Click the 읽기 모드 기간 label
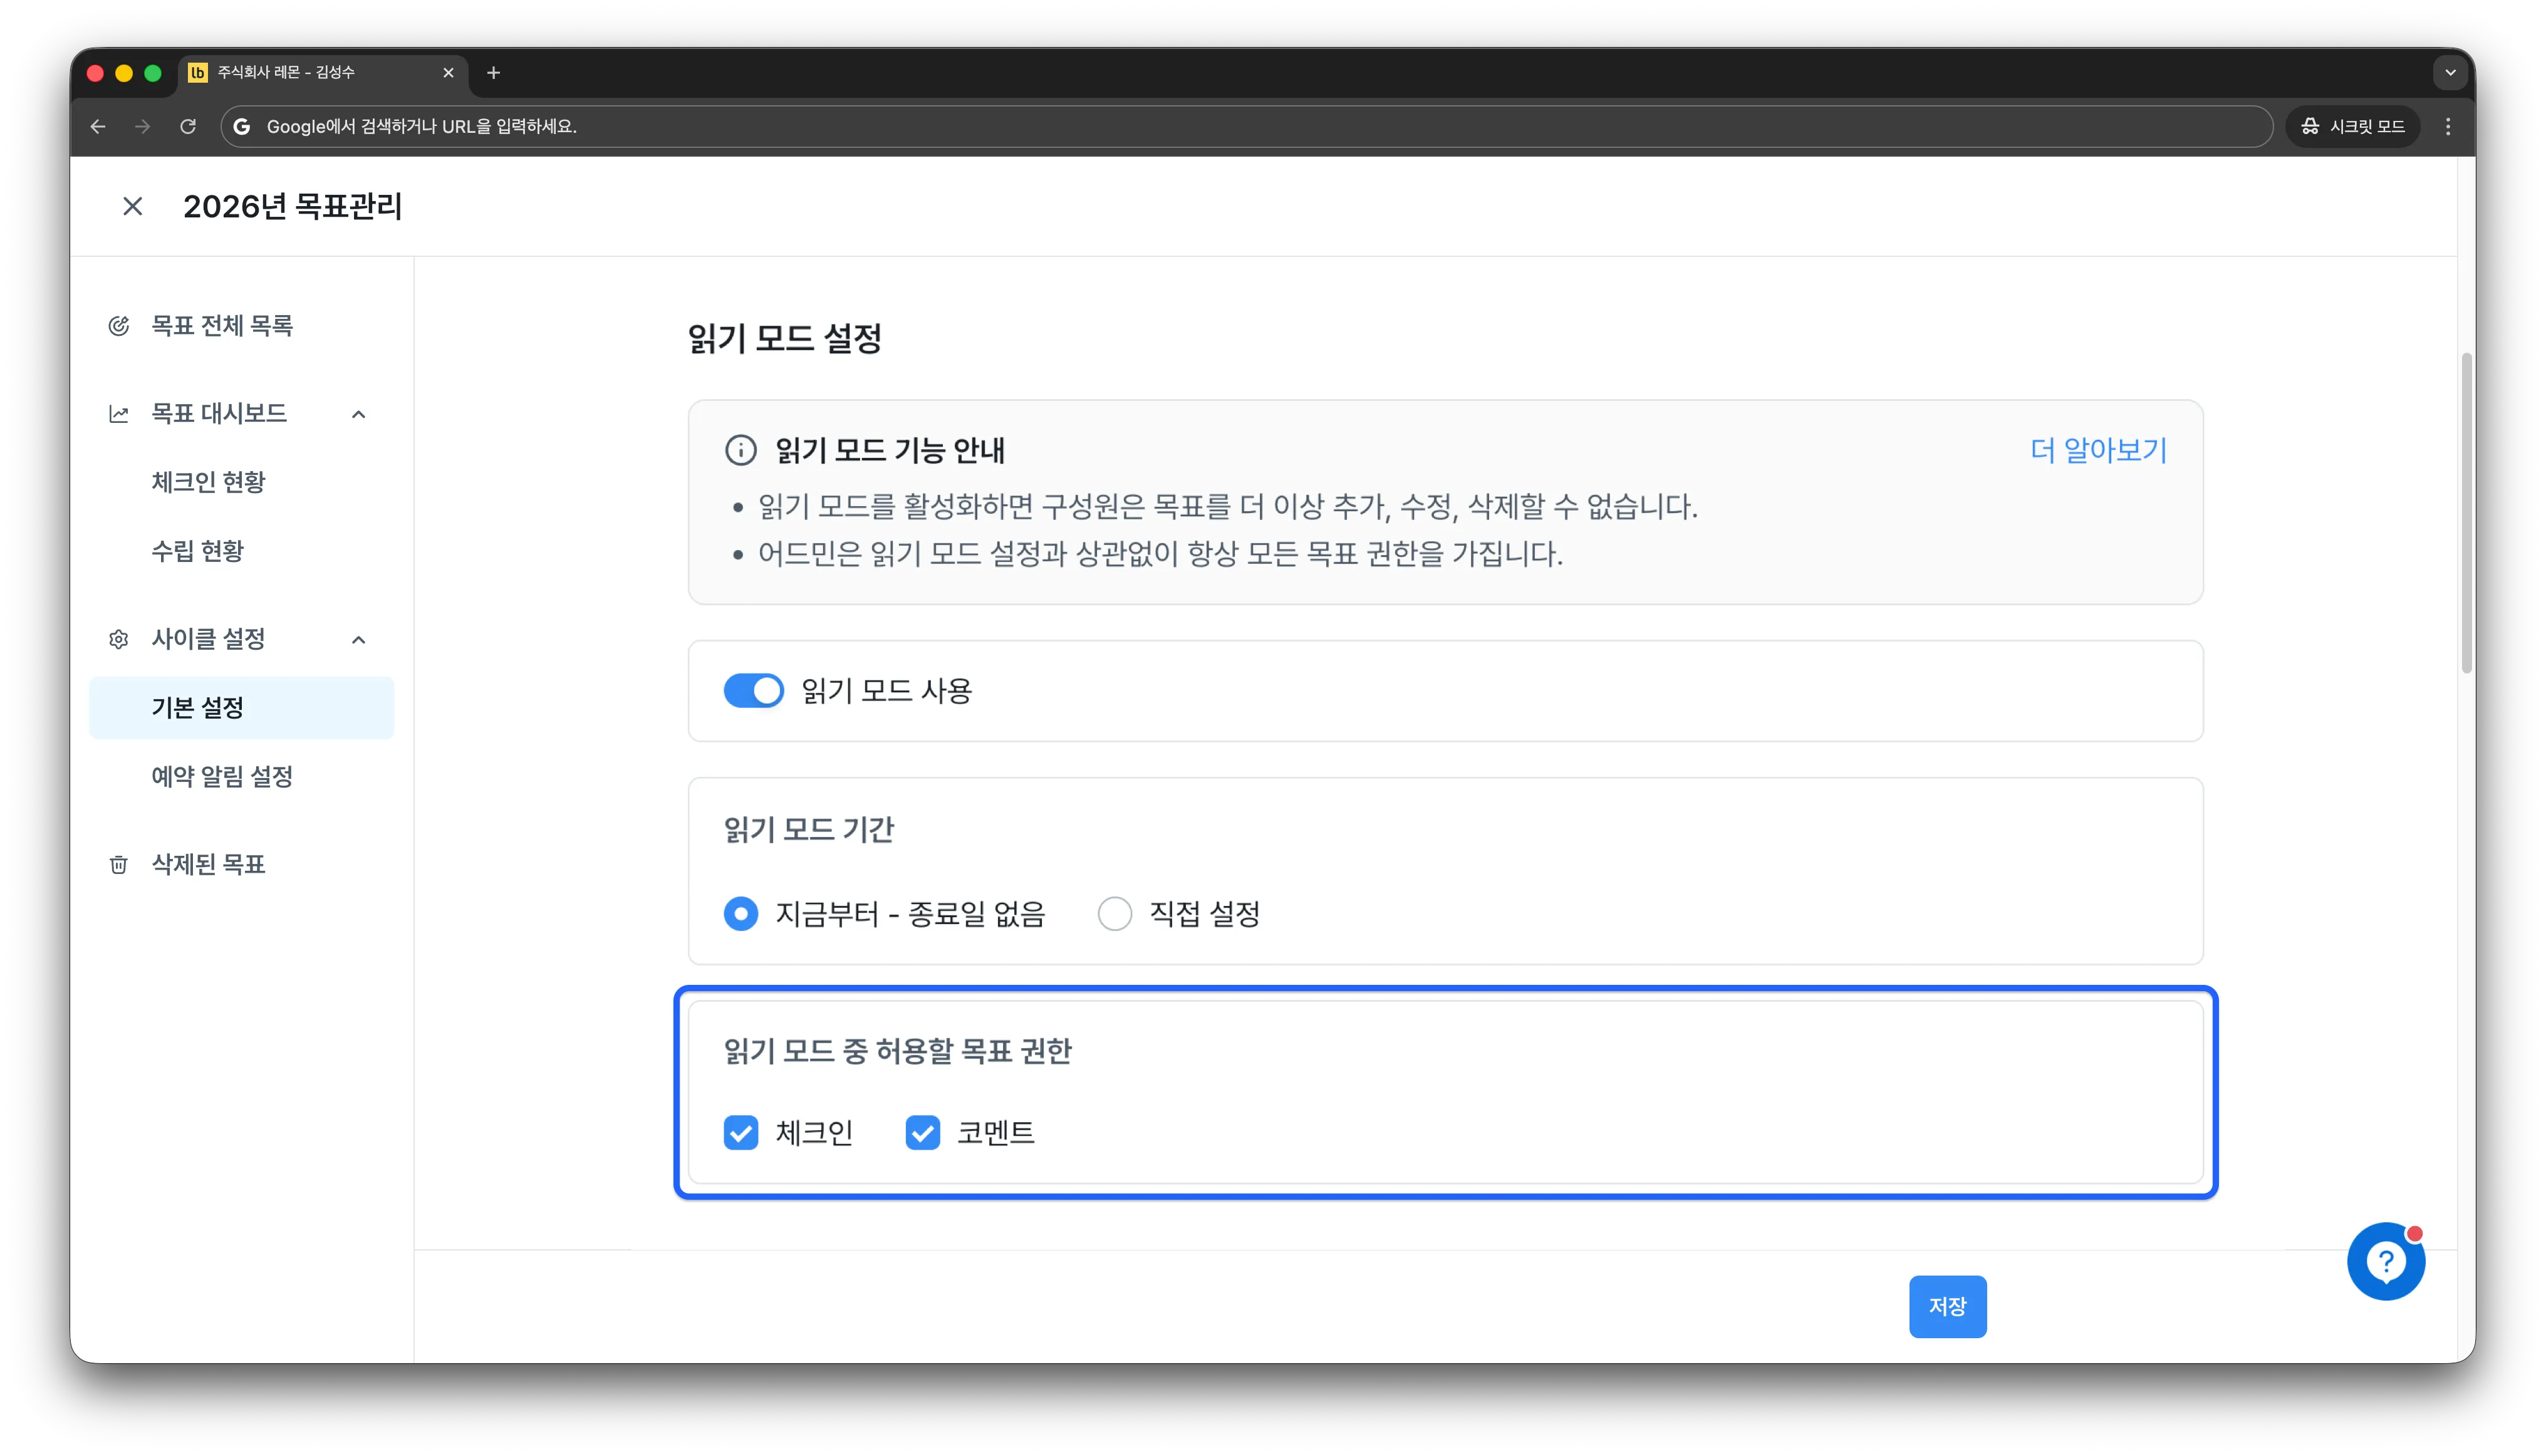This screenshot has width=2546, height=1456. [x=808, y=829]
